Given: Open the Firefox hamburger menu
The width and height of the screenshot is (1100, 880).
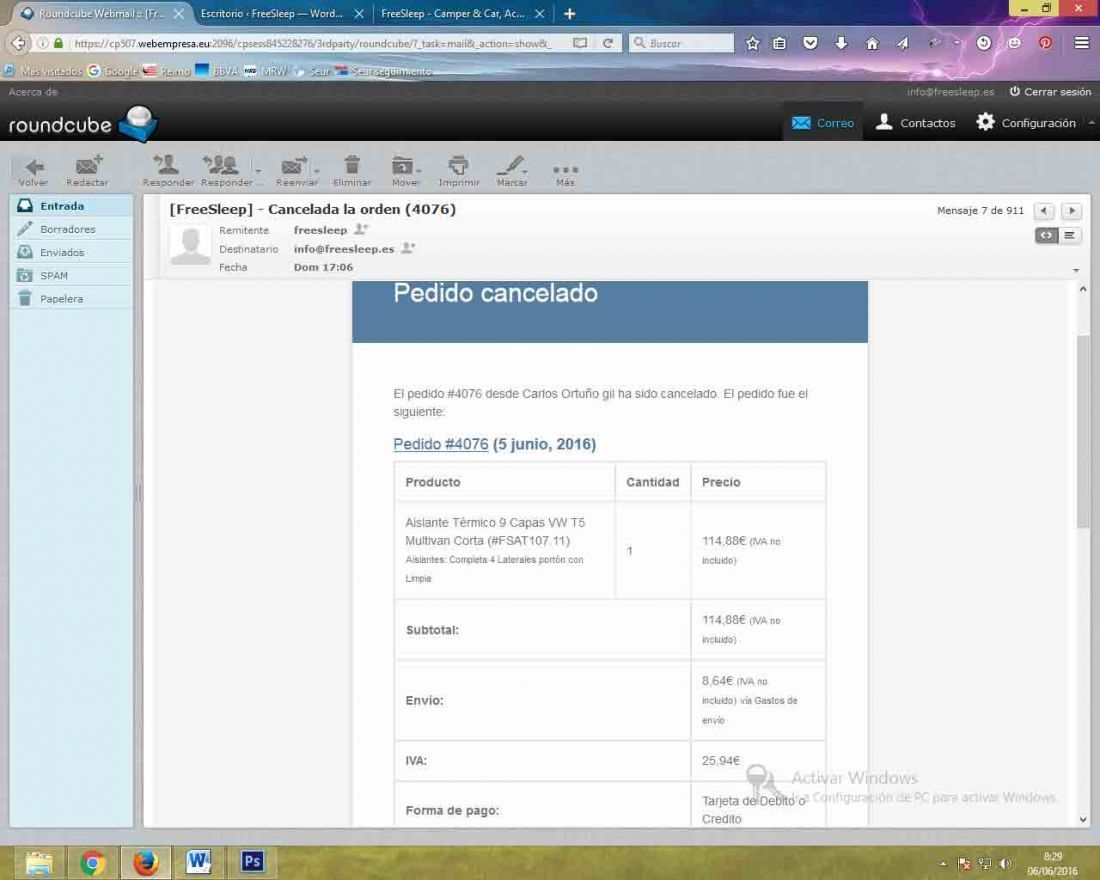Looking at the screenshot, I should (x=1082, y=44).
